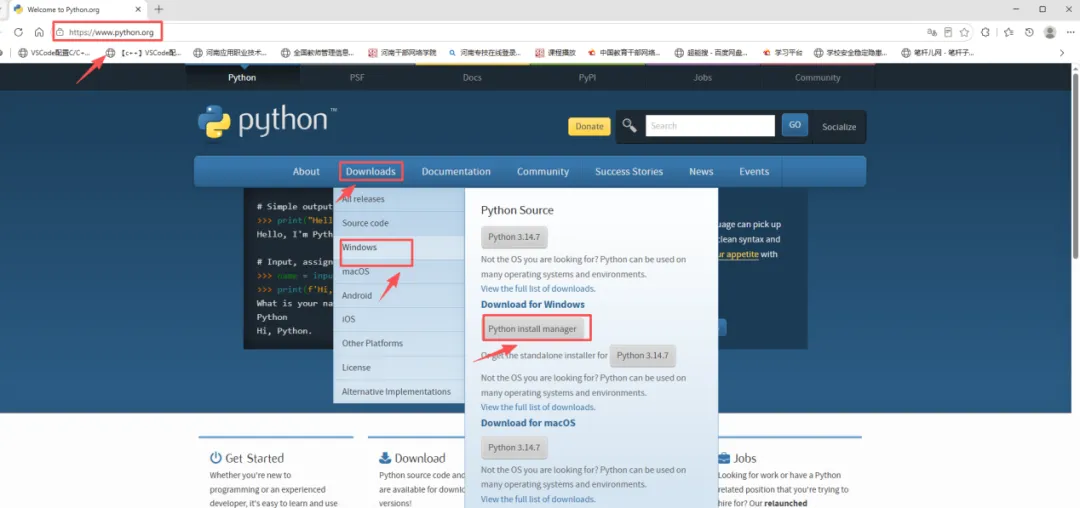Select the Welcome to Python.org browser tab

(77, 10)
